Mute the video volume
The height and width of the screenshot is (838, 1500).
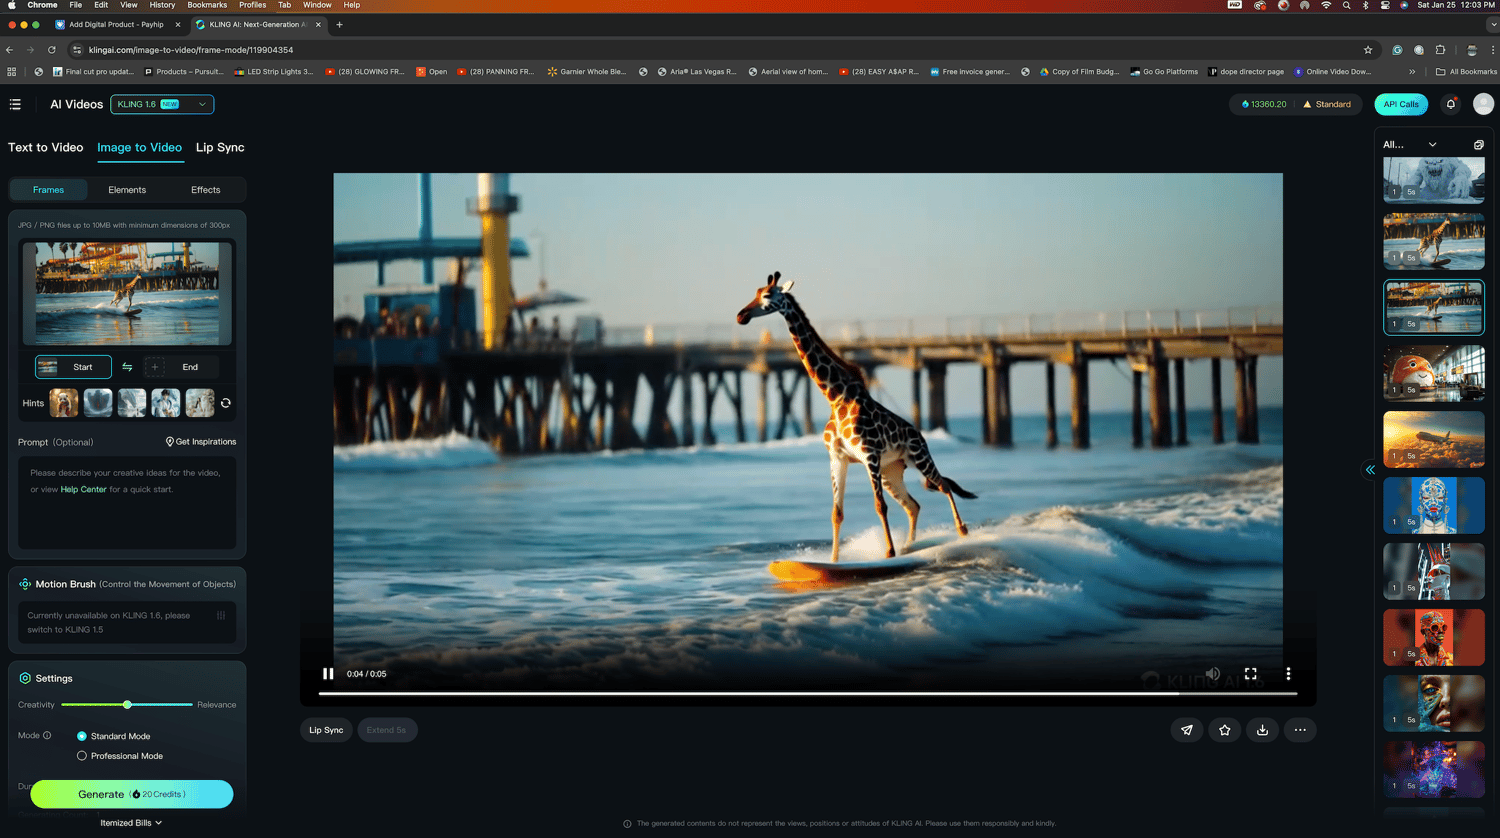pyautogui.click(x=1213, y=674)
